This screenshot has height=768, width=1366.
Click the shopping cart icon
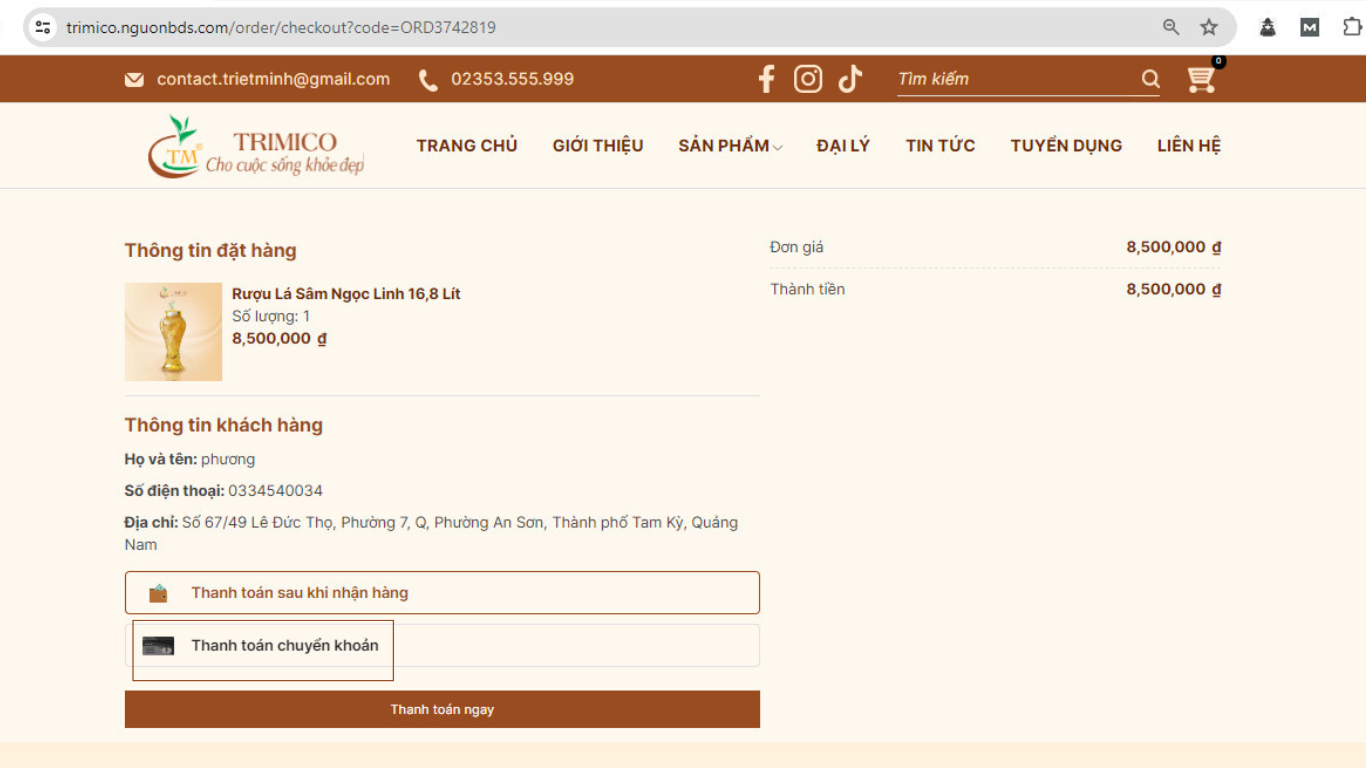1201,79
